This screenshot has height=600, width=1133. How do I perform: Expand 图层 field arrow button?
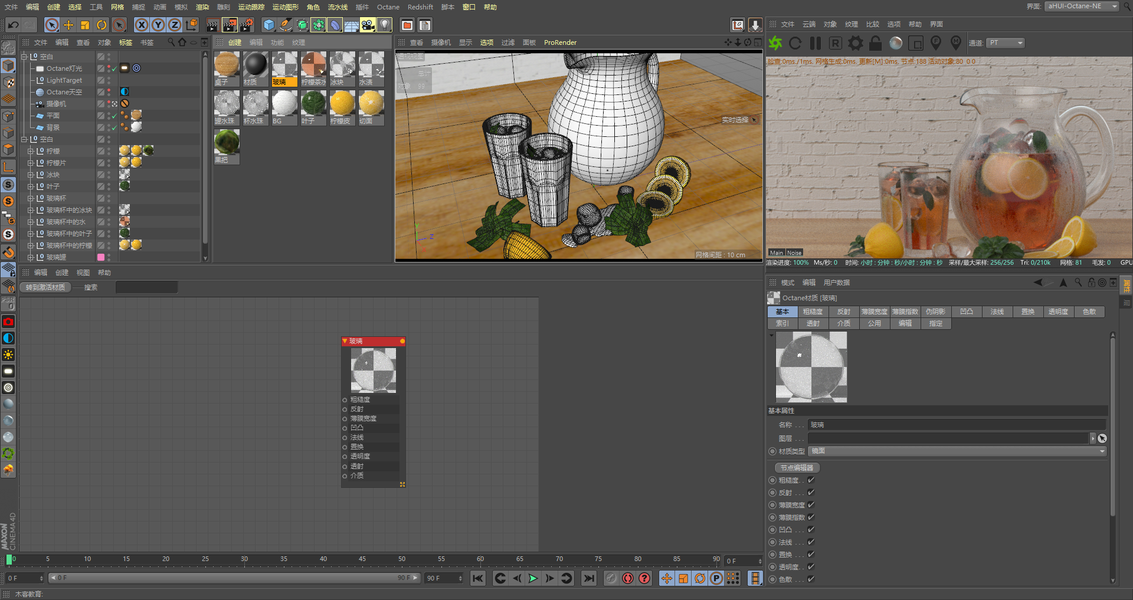pyautogui.click(x=1093, y=438)
